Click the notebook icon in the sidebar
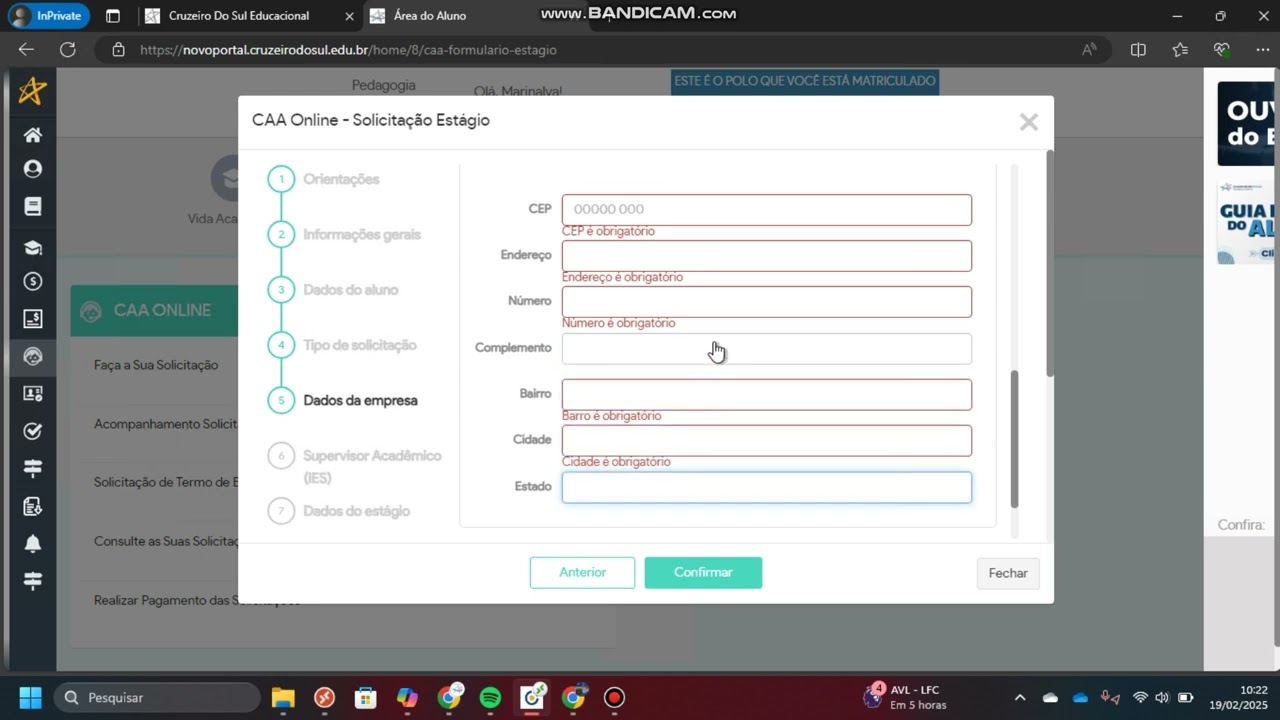Screen dimensions: 1280x720 pos(33,207)
